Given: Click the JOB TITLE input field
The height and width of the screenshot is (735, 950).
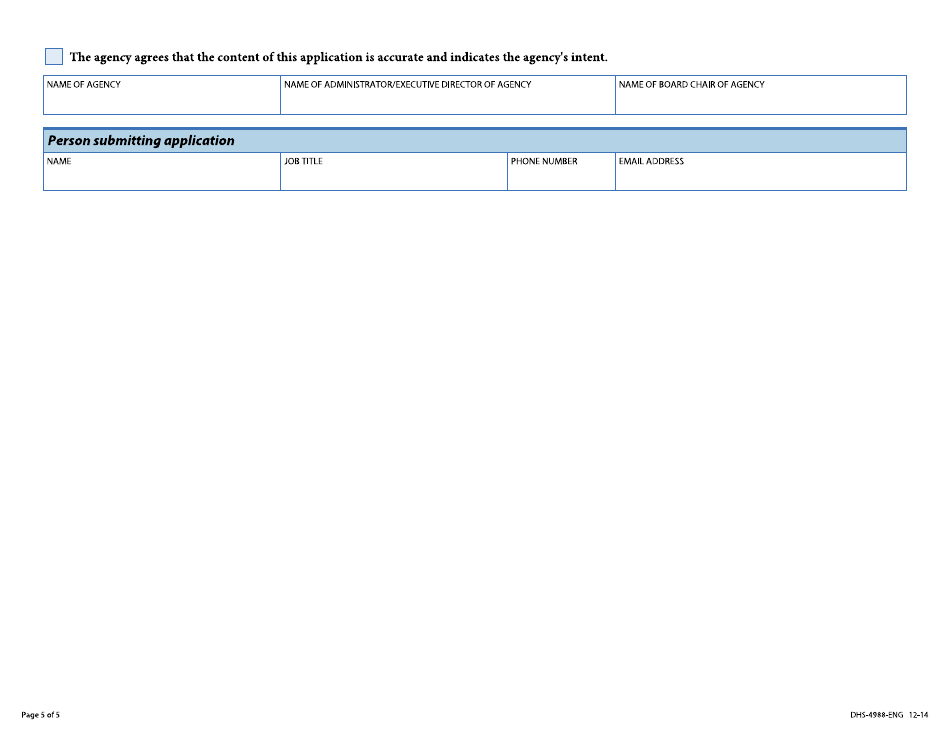Looking at the screenshot, I should (x=393, y=177).
